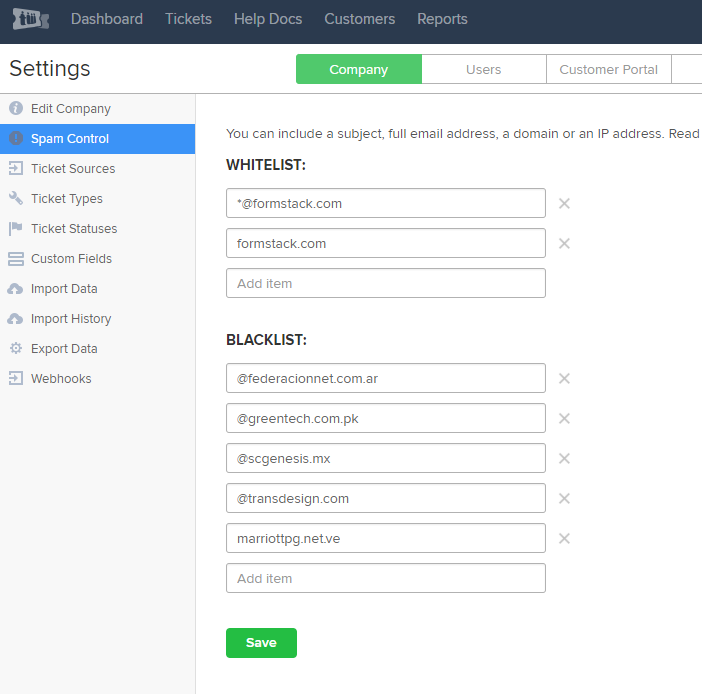This screenshot has height=694, width=702.
Task: Open the Customer Portal tab
Action: click(x=608, y=69)
